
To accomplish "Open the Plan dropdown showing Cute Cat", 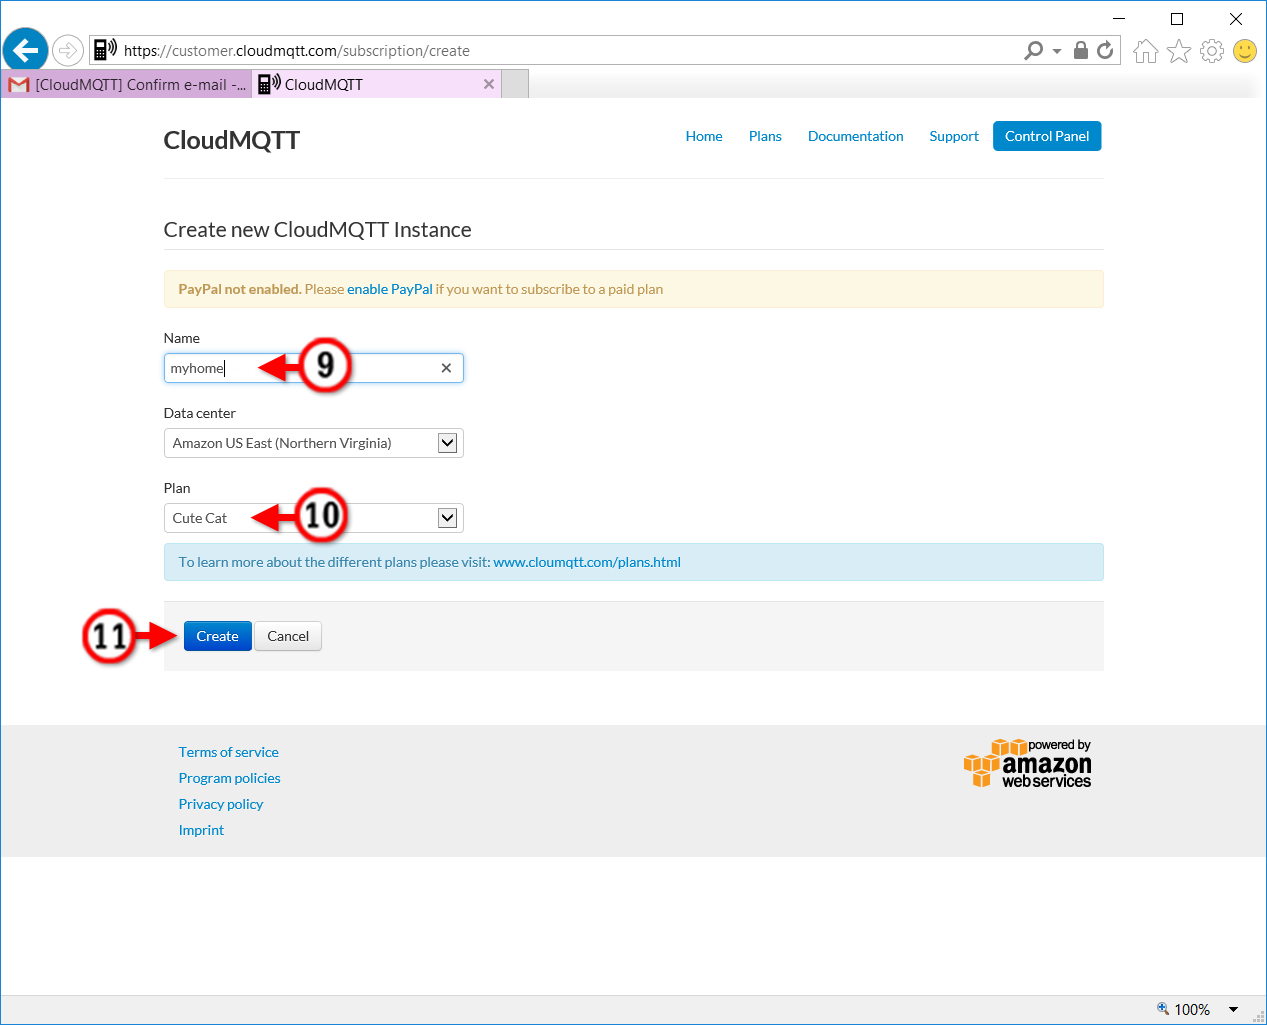I will [x=313, y=518].
